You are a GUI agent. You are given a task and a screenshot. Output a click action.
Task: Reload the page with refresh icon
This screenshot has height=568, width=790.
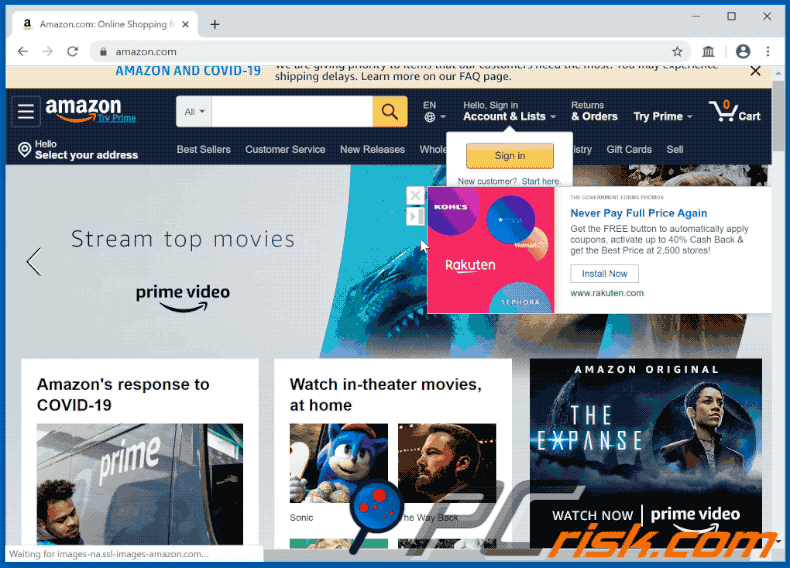coord(73,51)
